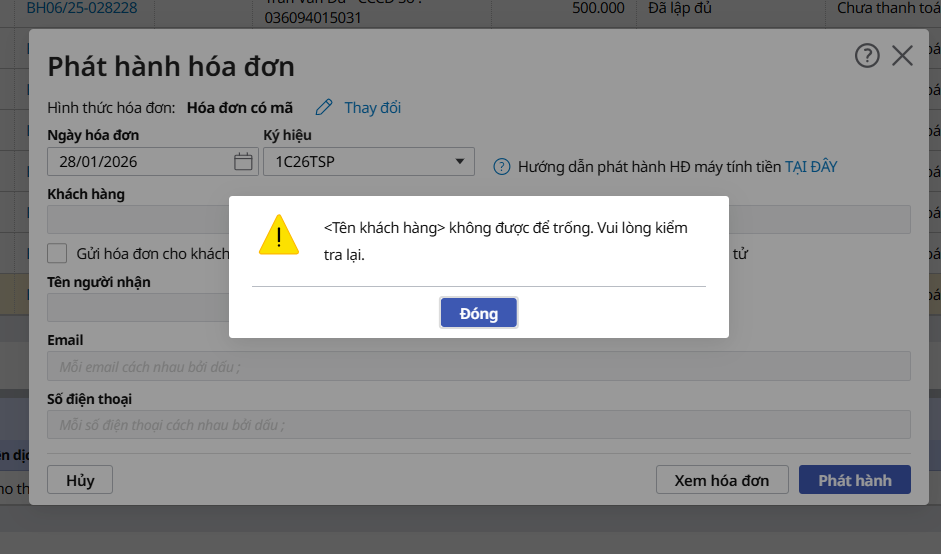The image size is (941, 554).
Task: Open document link BH06/25-028228
Action: 81,9
